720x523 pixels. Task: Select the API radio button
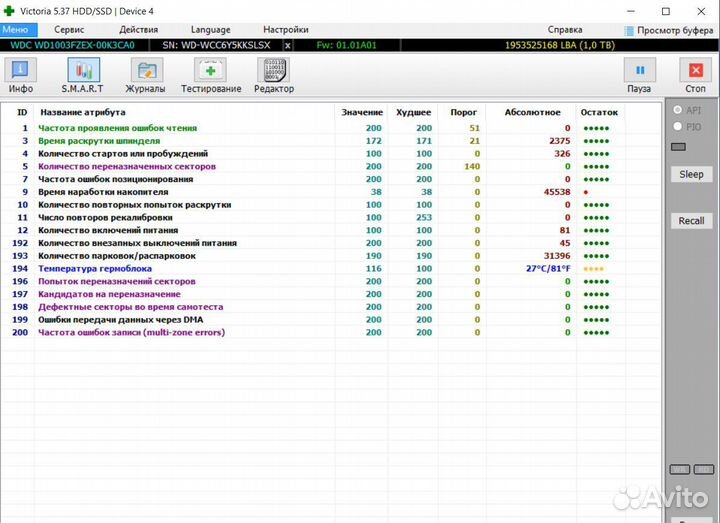(x=679, y=109)
